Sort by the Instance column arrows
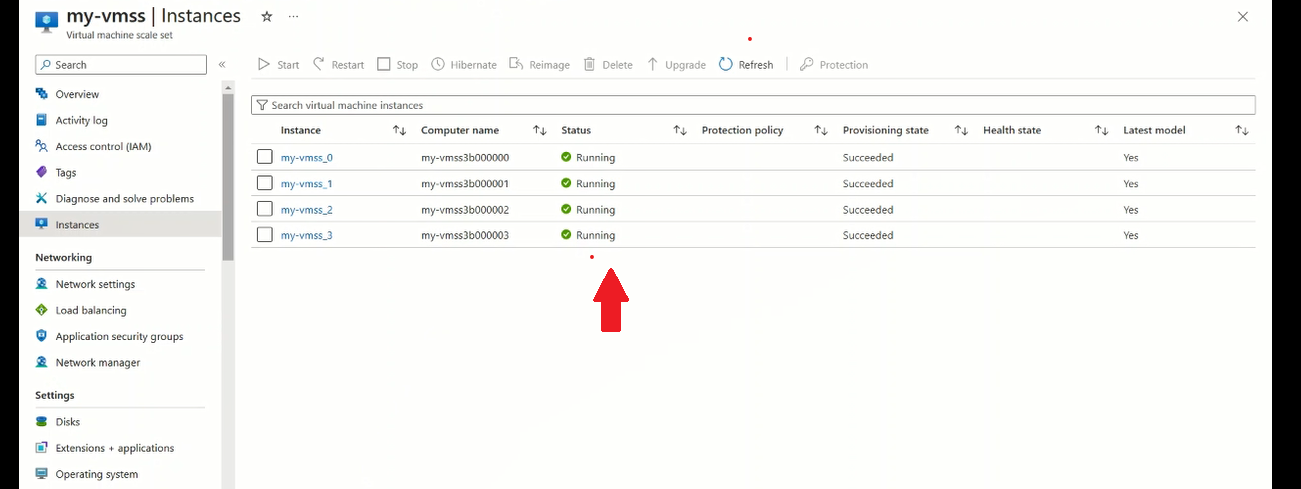Image resolution: width=1301 pixels, height=489 pixels. point(399,130)
